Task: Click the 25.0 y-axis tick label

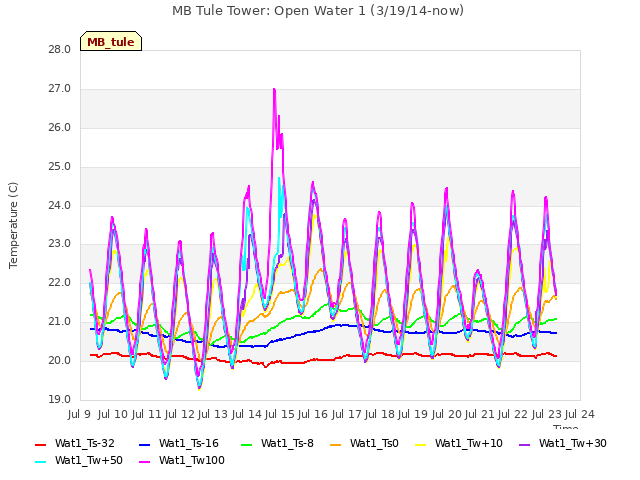Action: [x=60, y=167]
